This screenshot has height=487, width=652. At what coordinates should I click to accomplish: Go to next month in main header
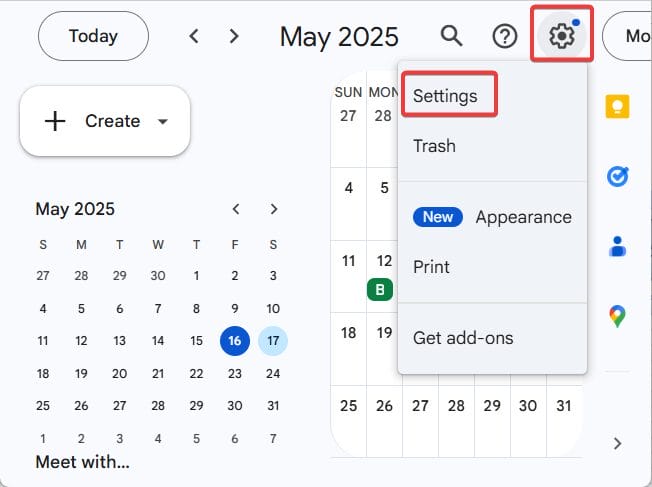(x=234, y=36)
